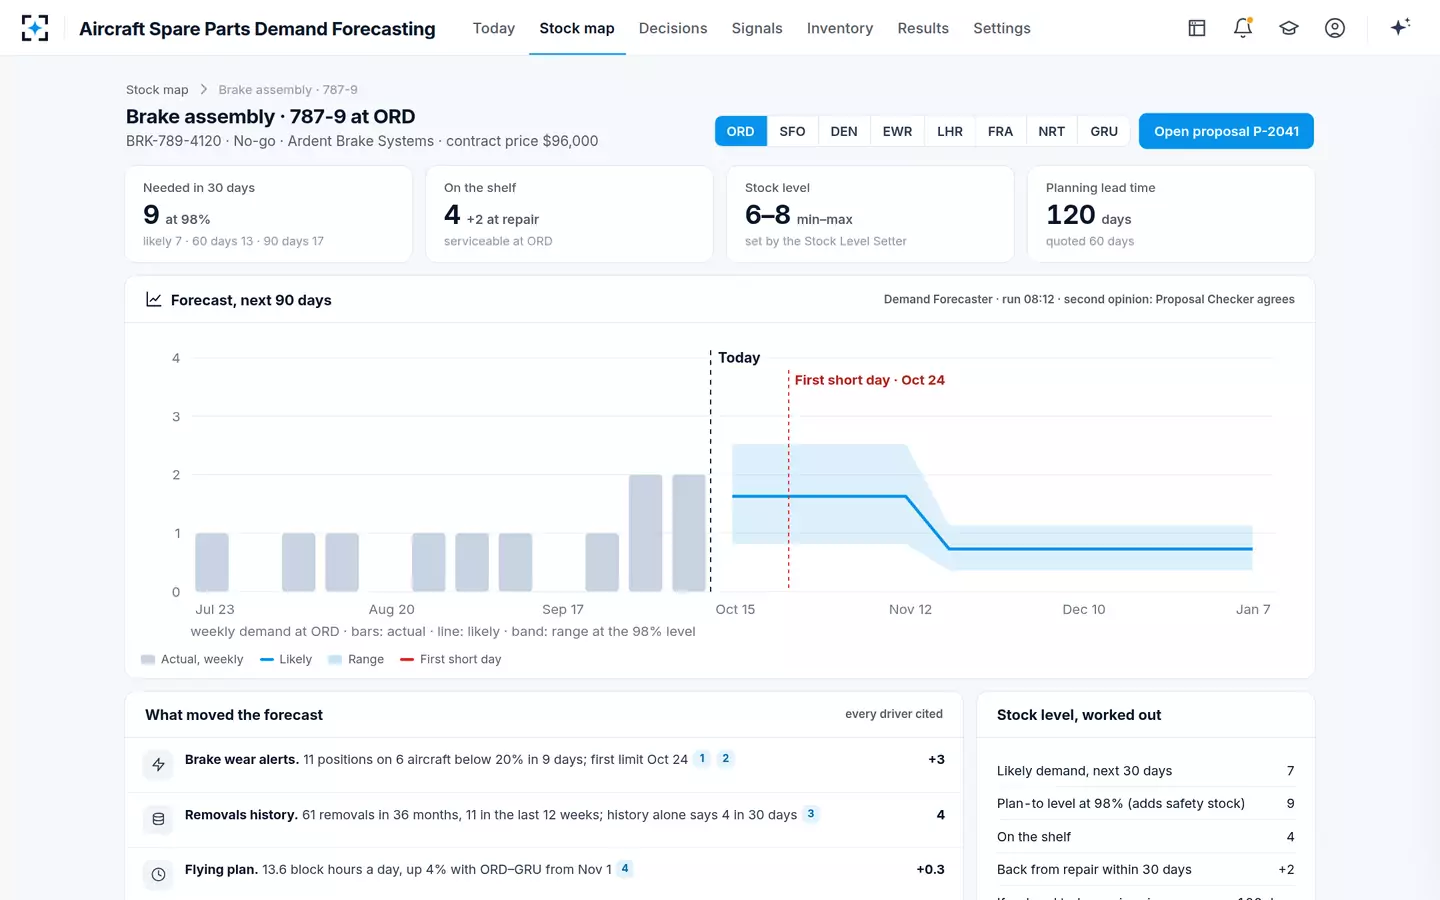Open the Decisions tab
This screenshot has height=900, width=1440.
pos(673,28)
